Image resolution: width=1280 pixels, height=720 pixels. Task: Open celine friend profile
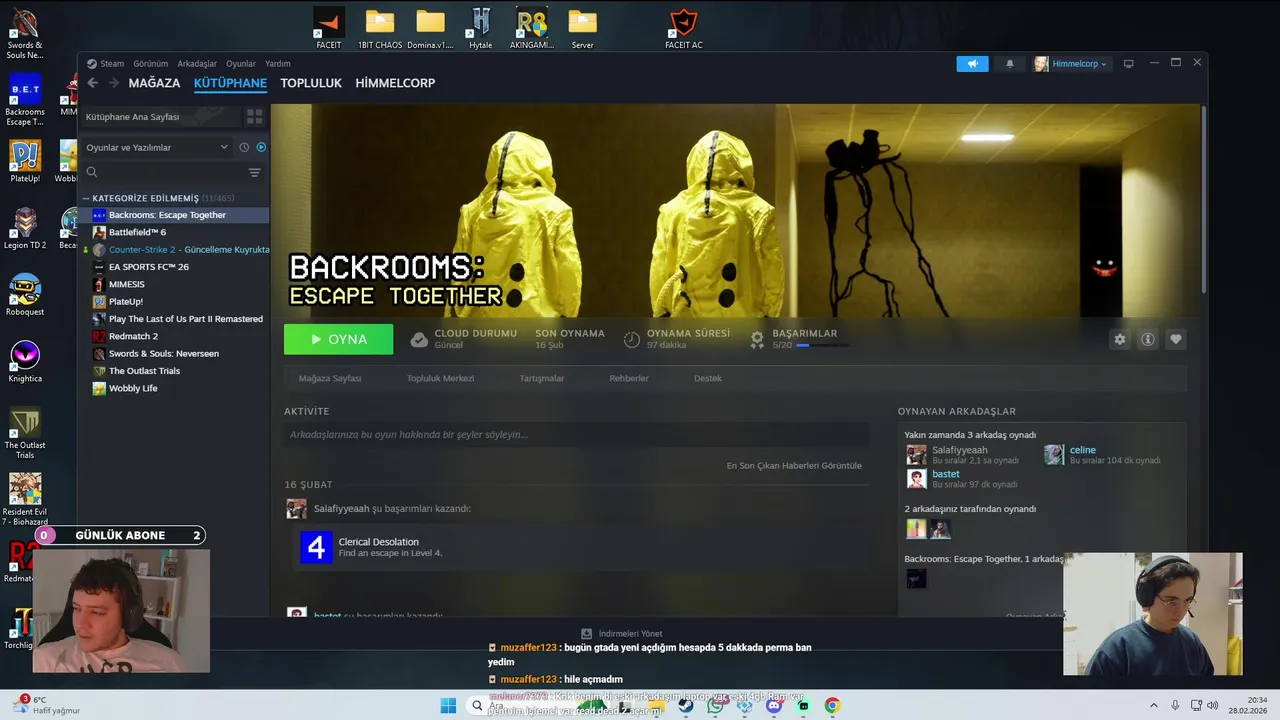tap(1083, 450)
